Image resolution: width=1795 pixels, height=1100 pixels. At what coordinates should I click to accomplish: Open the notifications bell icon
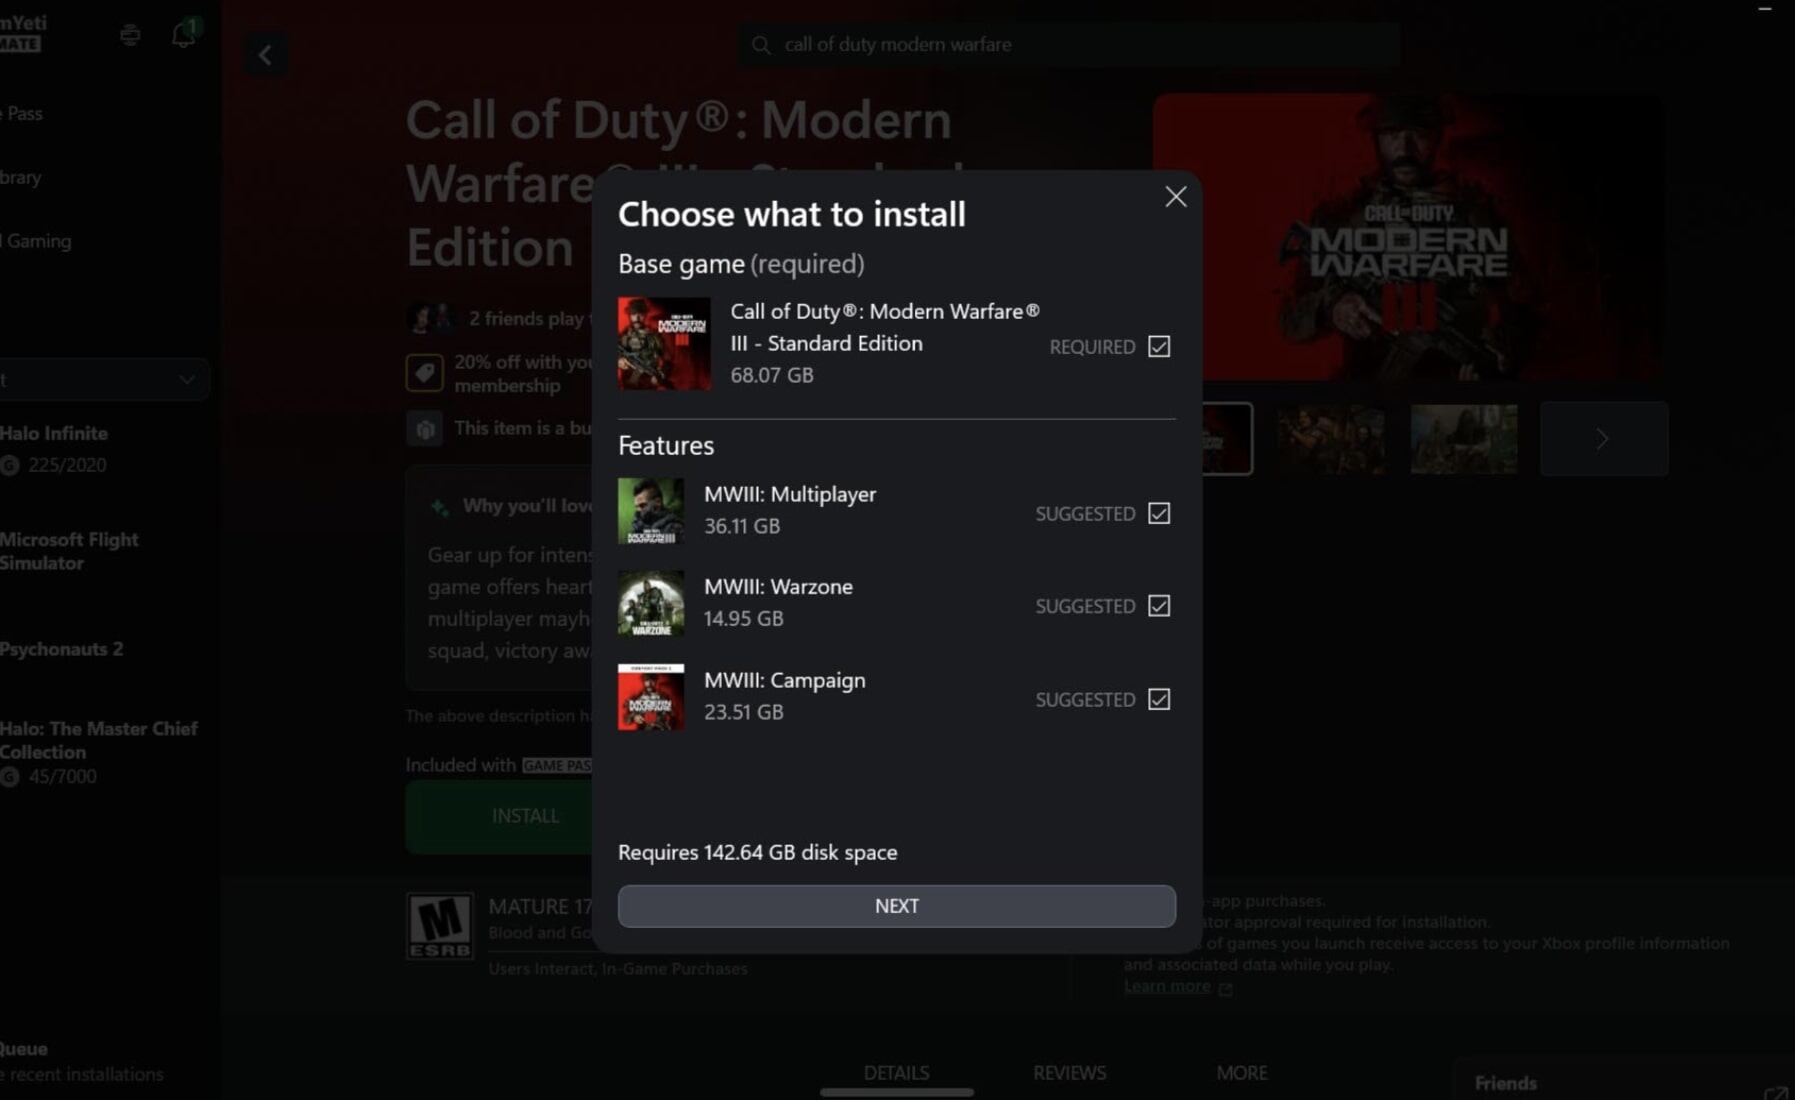pos(183,33)
